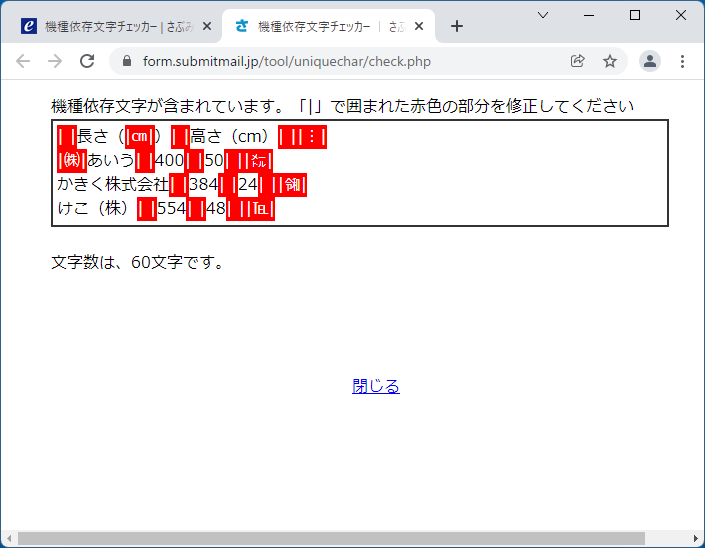Click the padlock site info icon
Viewport: 705px width, 548px height.
[127, 61]
